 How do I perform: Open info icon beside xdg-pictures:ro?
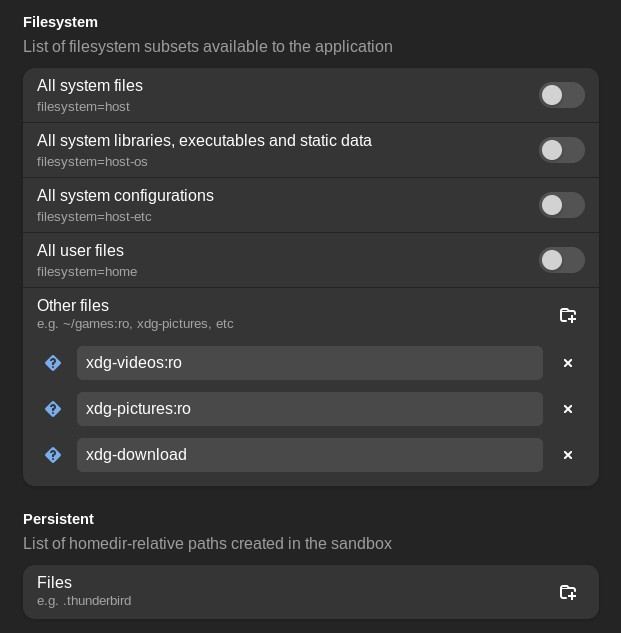click(x=53, y=409)
